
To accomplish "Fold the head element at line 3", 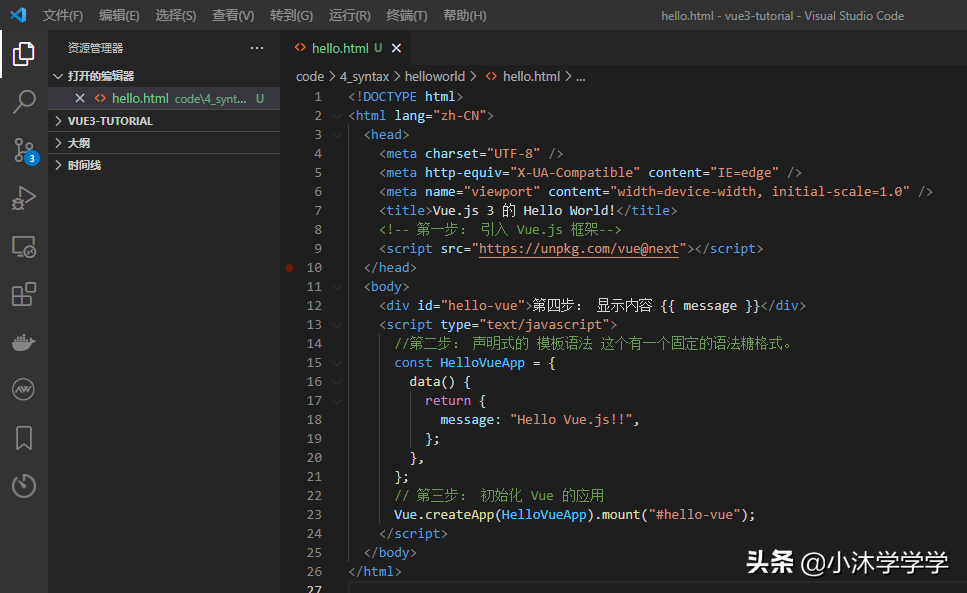I will [337, 135].
